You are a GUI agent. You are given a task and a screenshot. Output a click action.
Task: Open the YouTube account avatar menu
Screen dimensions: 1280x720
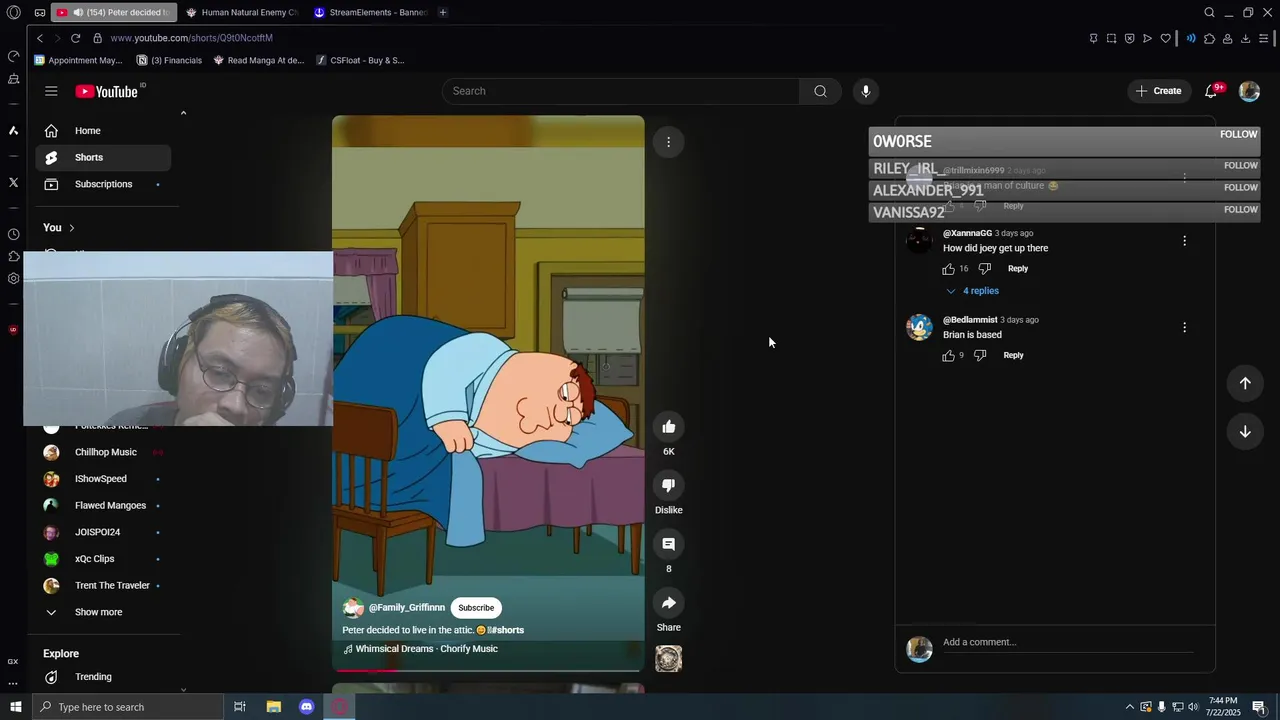1249,91
